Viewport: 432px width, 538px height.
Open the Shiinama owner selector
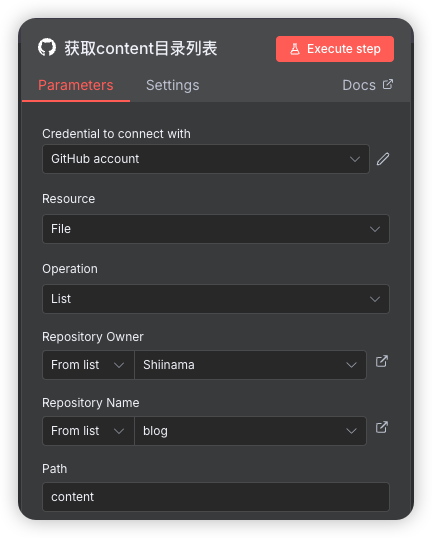[250, 365]
